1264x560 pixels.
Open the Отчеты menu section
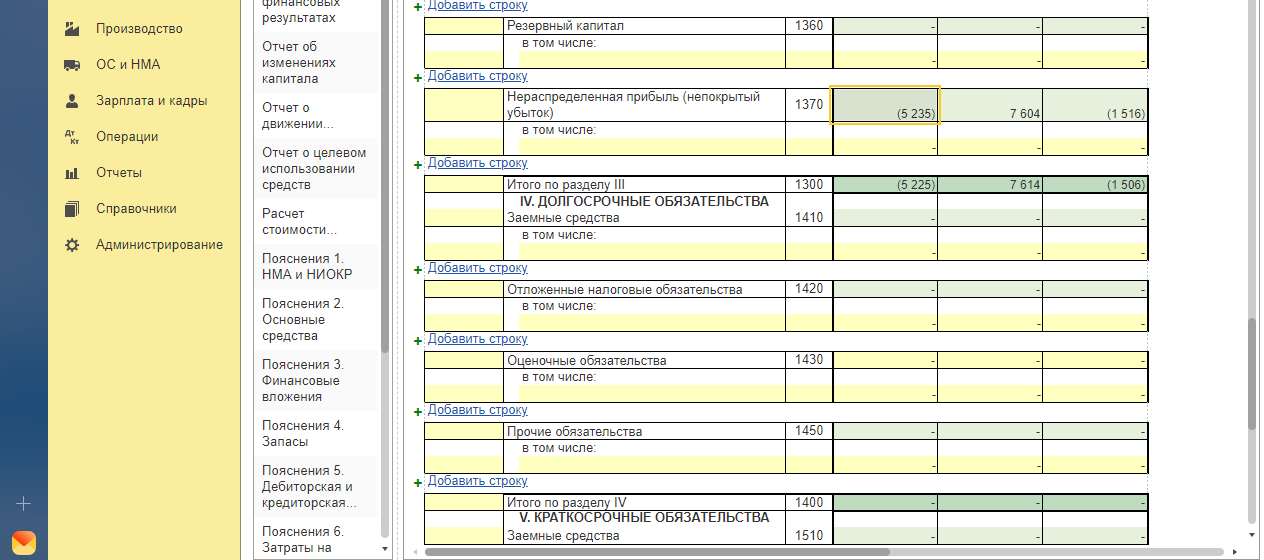click(119, 173)
